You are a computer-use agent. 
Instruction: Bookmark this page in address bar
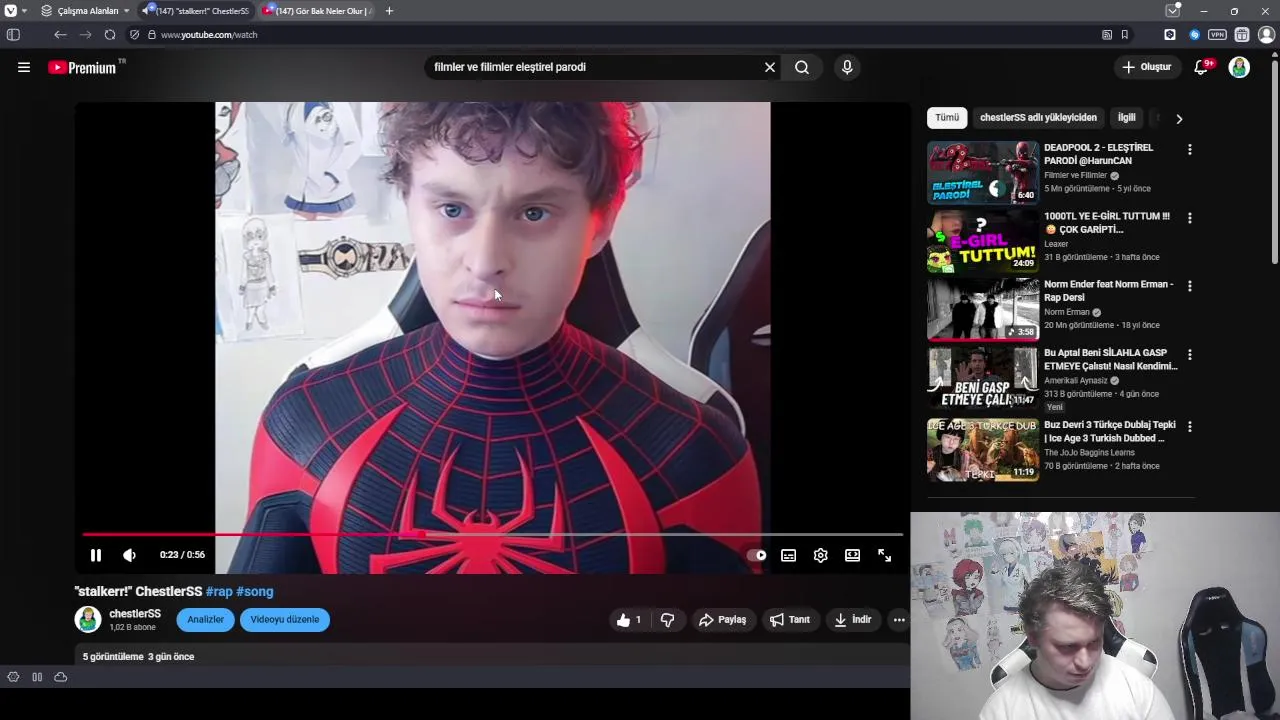[1125, 34]
